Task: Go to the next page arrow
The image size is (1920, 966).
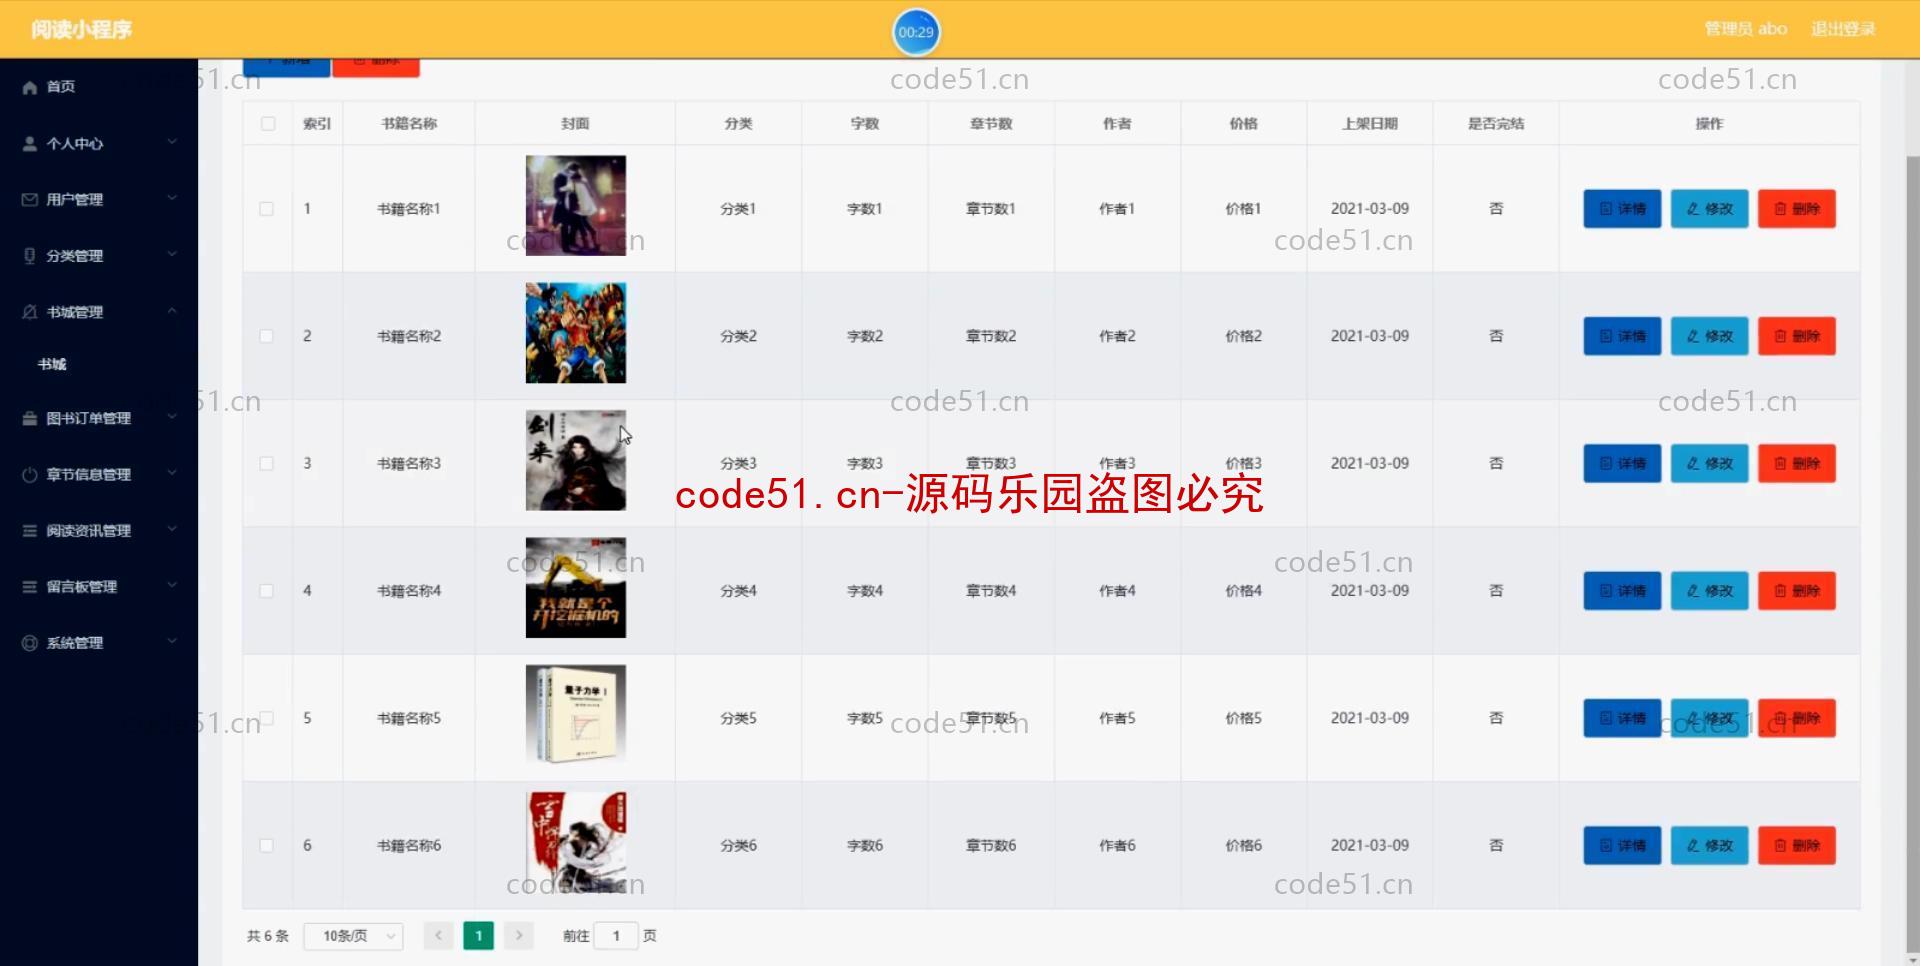Action: coord(519,935)
